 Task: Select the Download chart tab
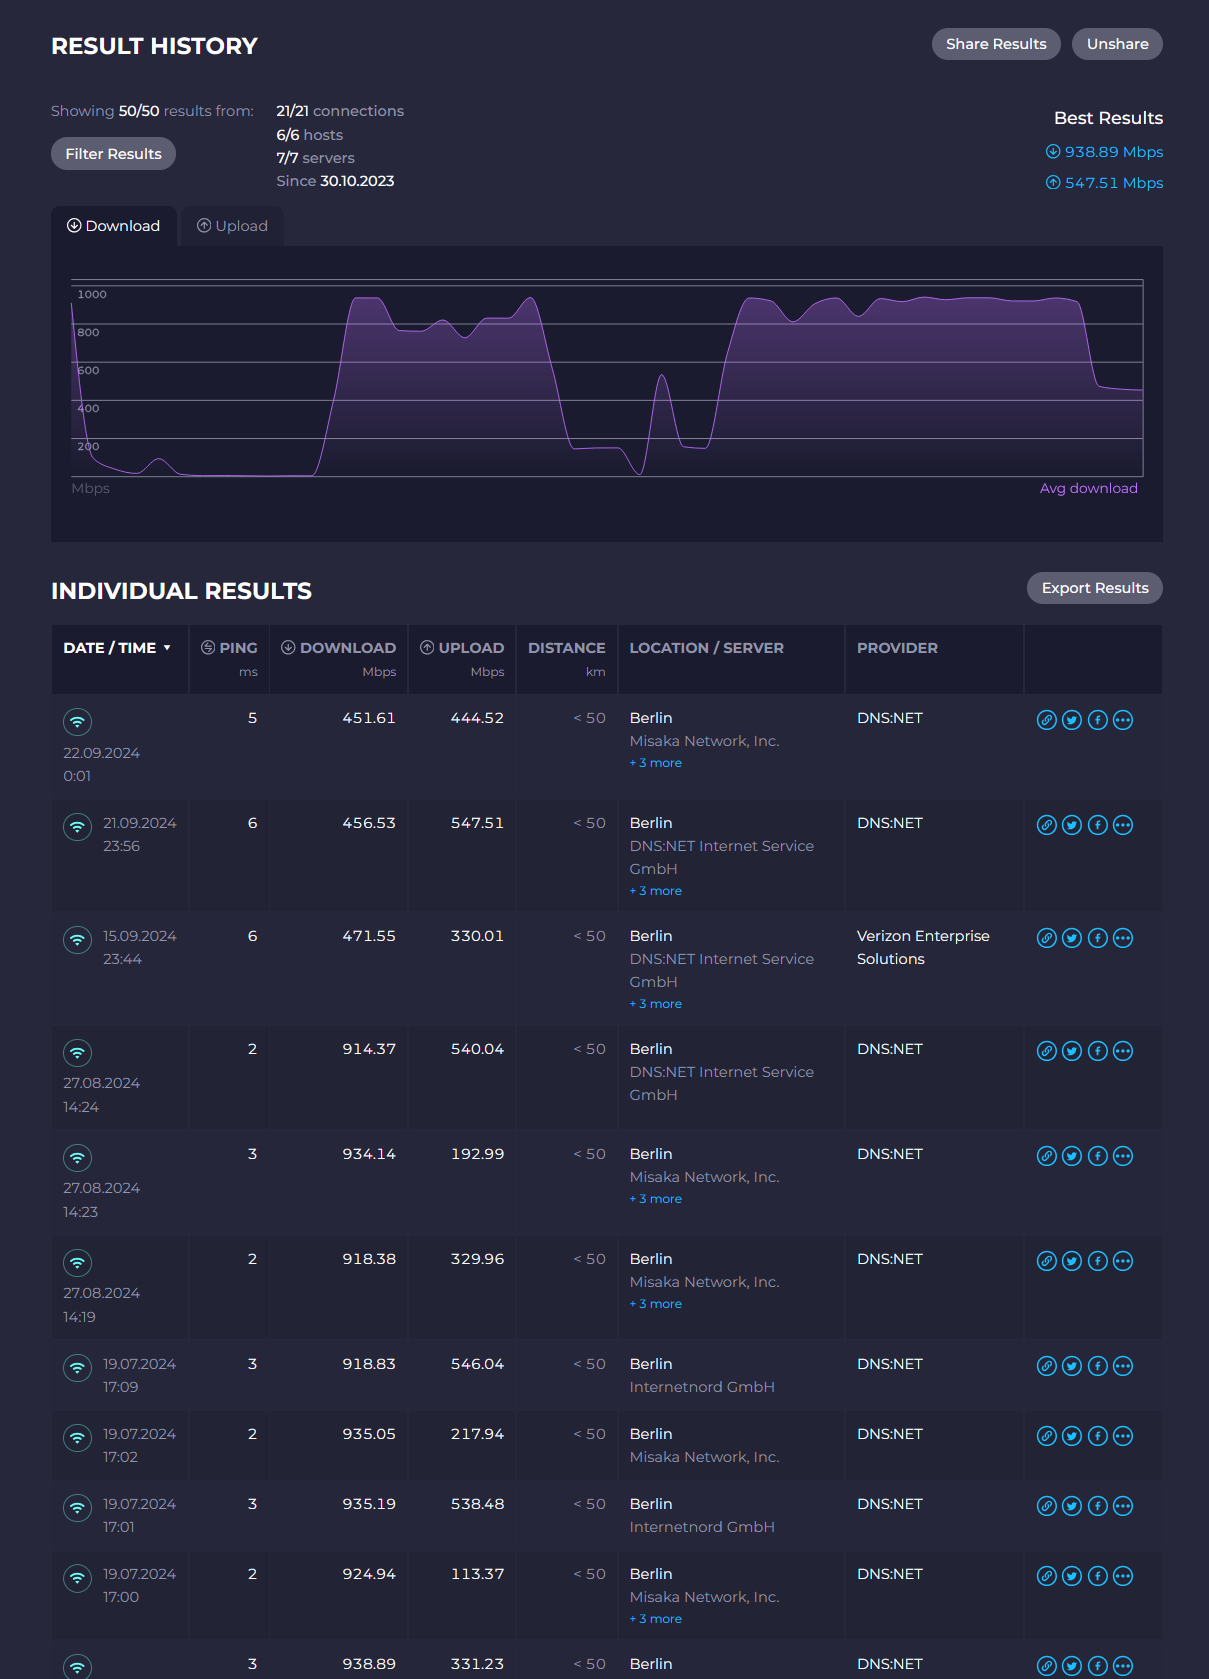point(114,226)
